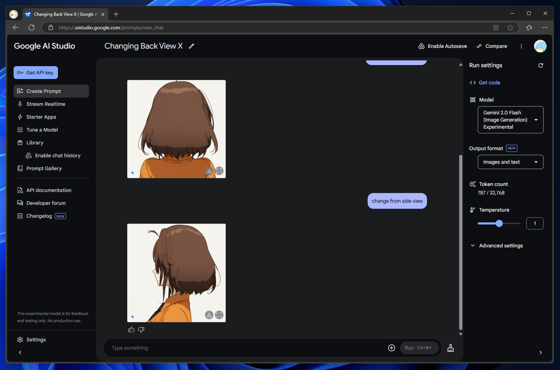Click the Temperature value field
This screenshot has width=560, height=370.
[x=535, y=223]
